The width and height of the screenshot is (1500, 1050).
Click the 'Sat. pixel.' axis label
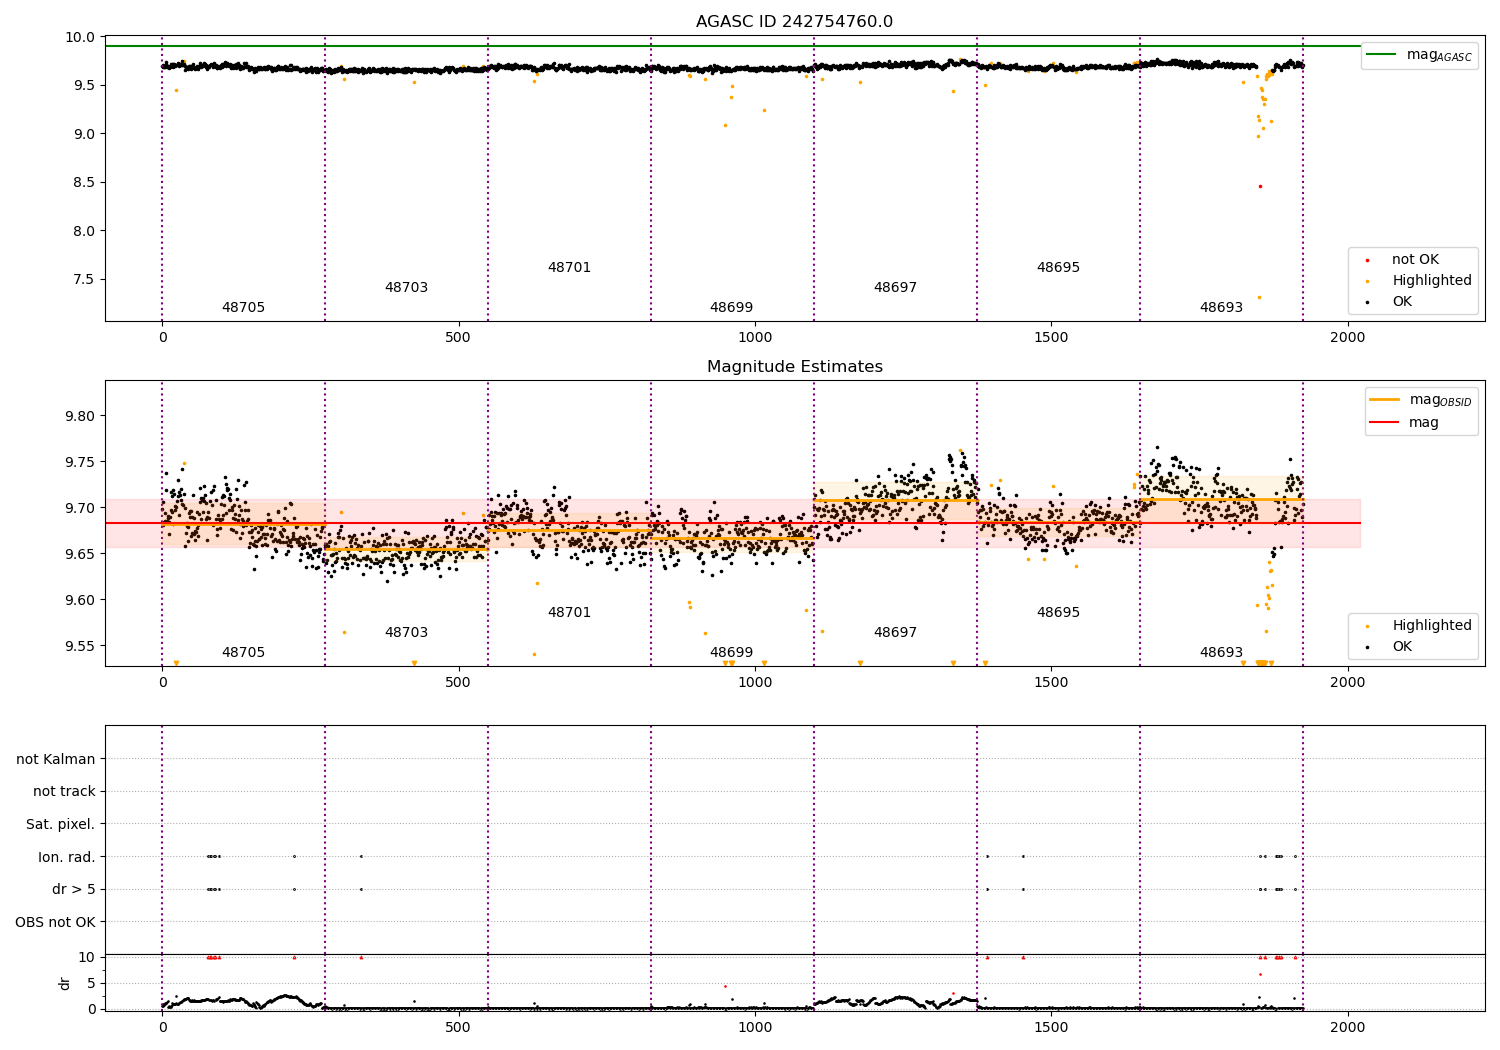point(61,824)
